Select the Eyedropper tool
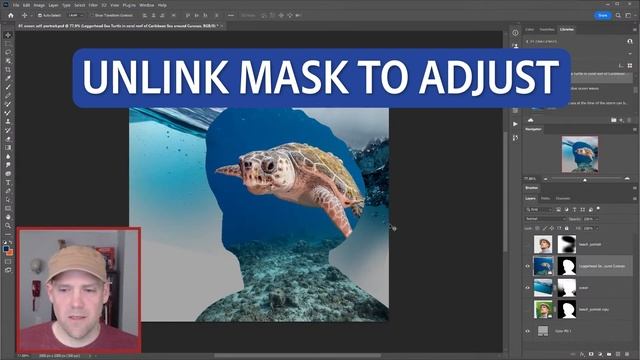Image resolution: width=640 pixels, height=360 pixels. click(8, 78)
